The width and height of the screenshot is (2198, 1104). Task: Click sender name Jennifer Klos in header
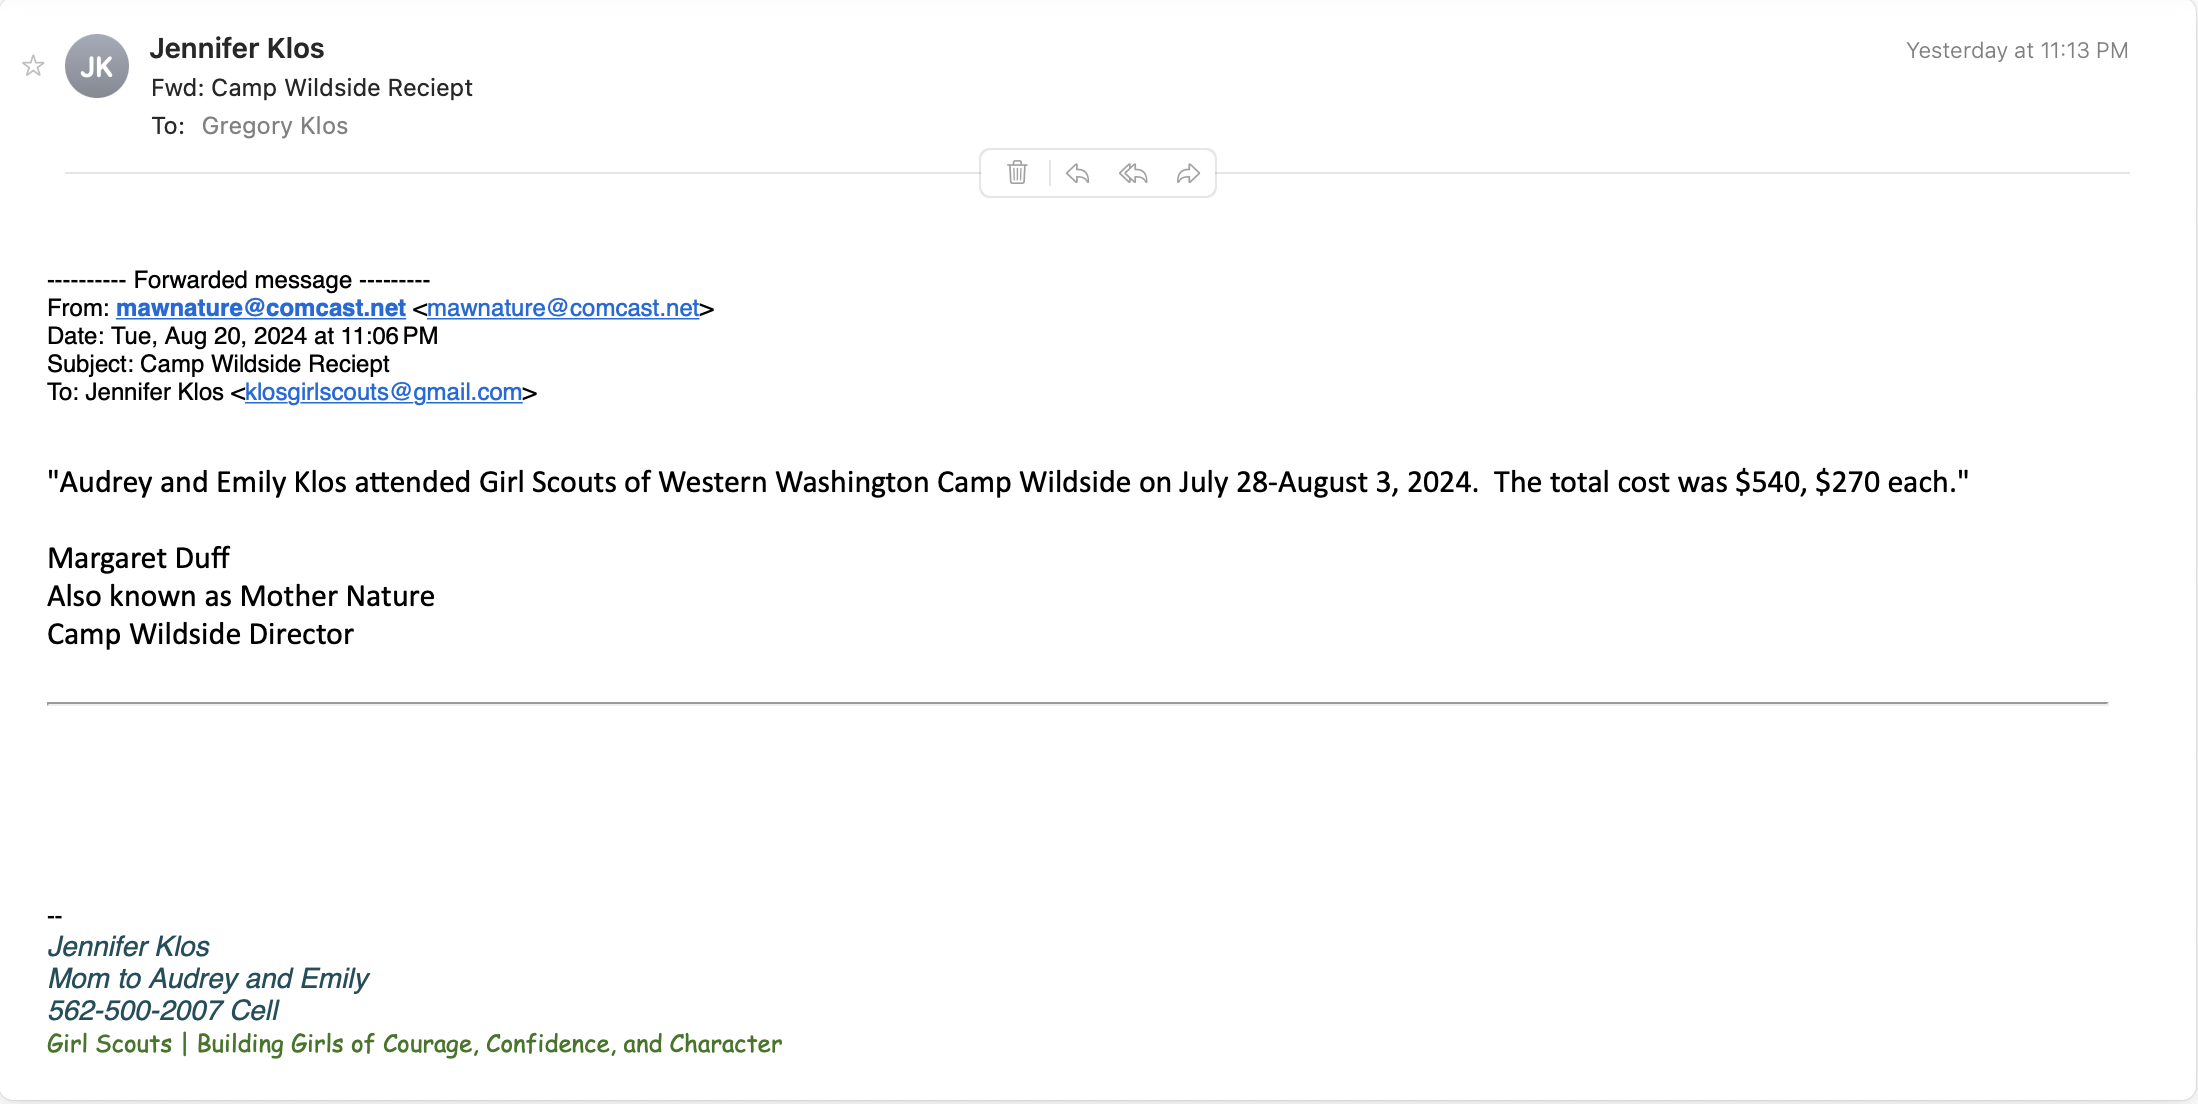point(237,48)
